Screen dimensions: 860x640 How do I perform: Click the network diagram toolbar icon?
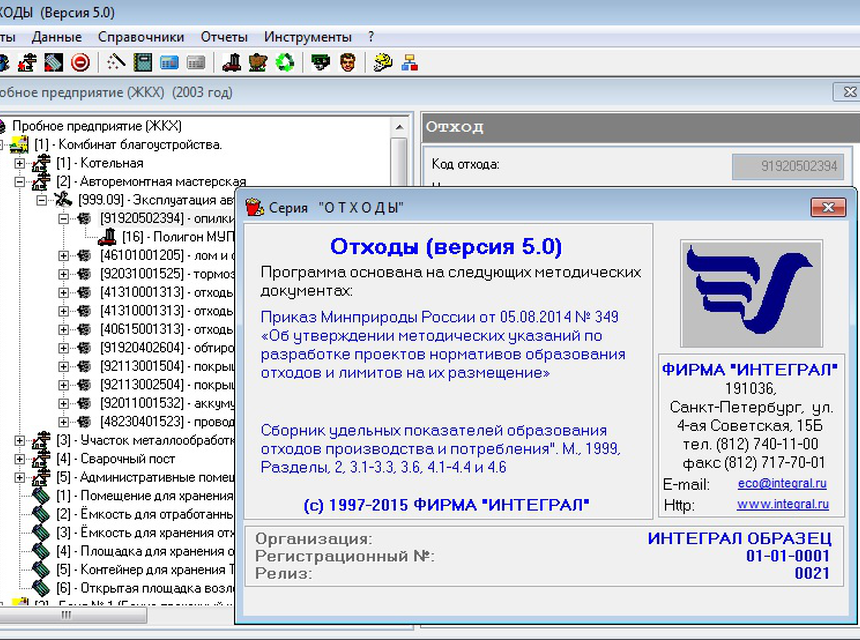tap(409, 63)
